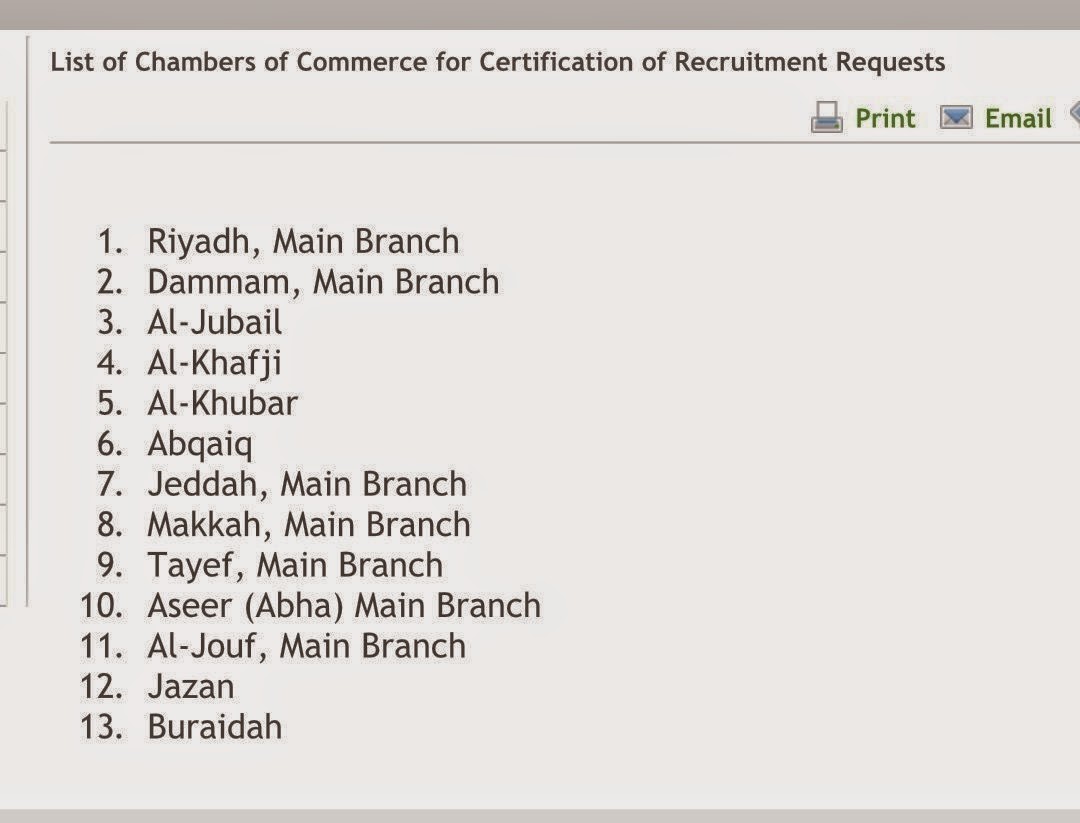The image size is (1080, 823).
Task: Click the Buraidah list entry
Action: click(x=214, y=727)
